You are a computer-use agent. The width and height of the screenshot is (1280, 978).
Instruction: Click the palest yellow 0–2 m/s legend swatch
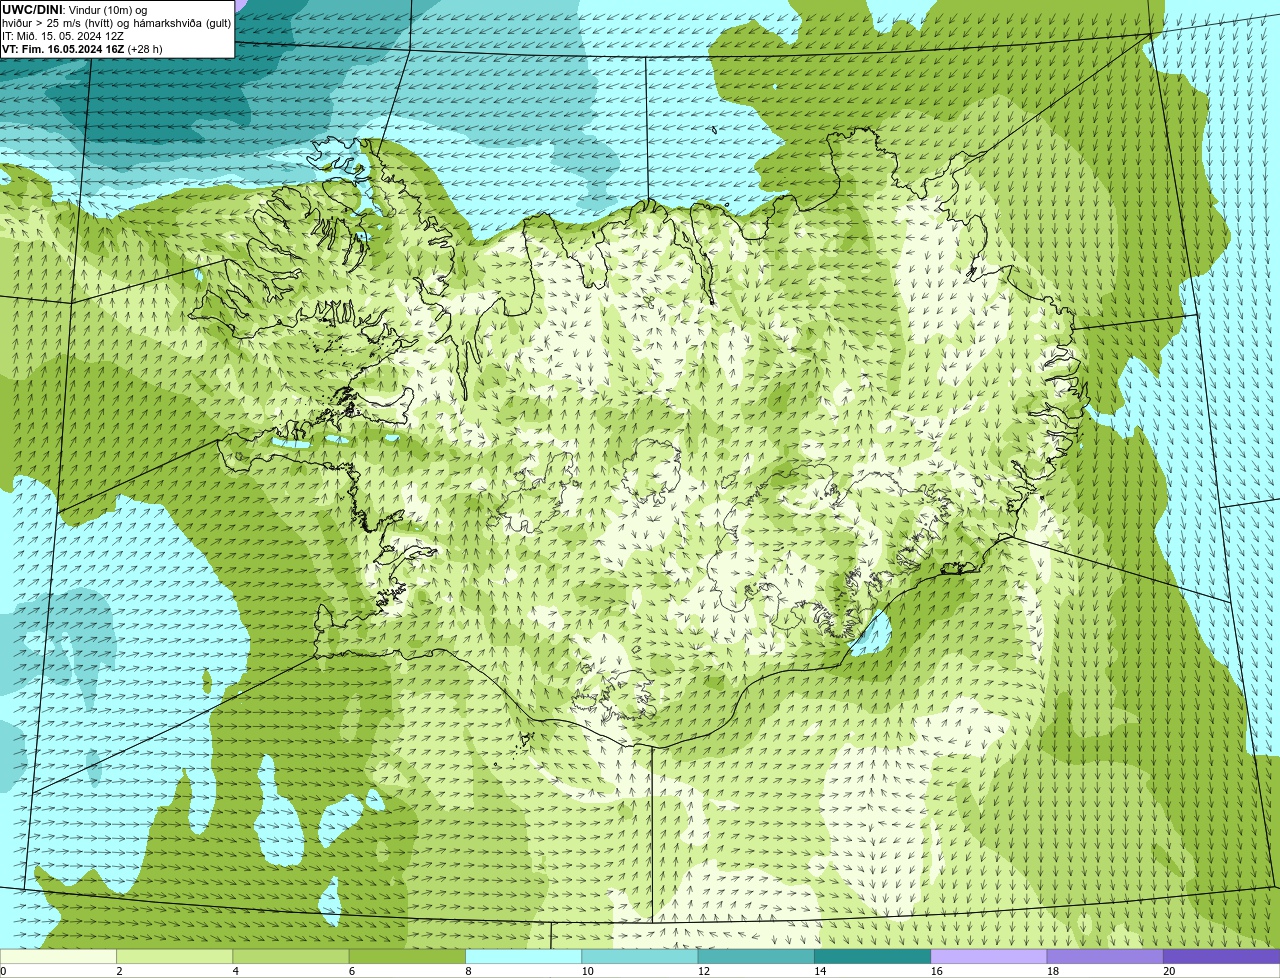pos(58,956)
